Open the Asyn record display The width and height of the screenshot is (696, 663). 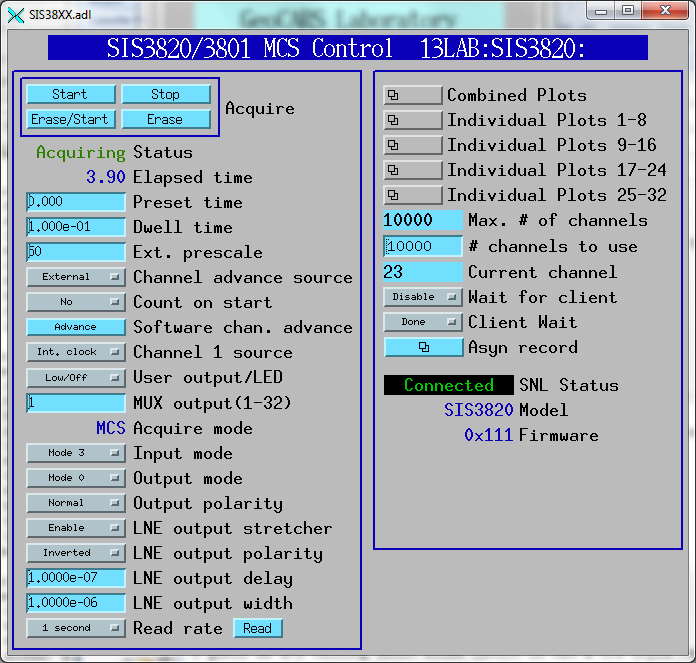[423, 347]
